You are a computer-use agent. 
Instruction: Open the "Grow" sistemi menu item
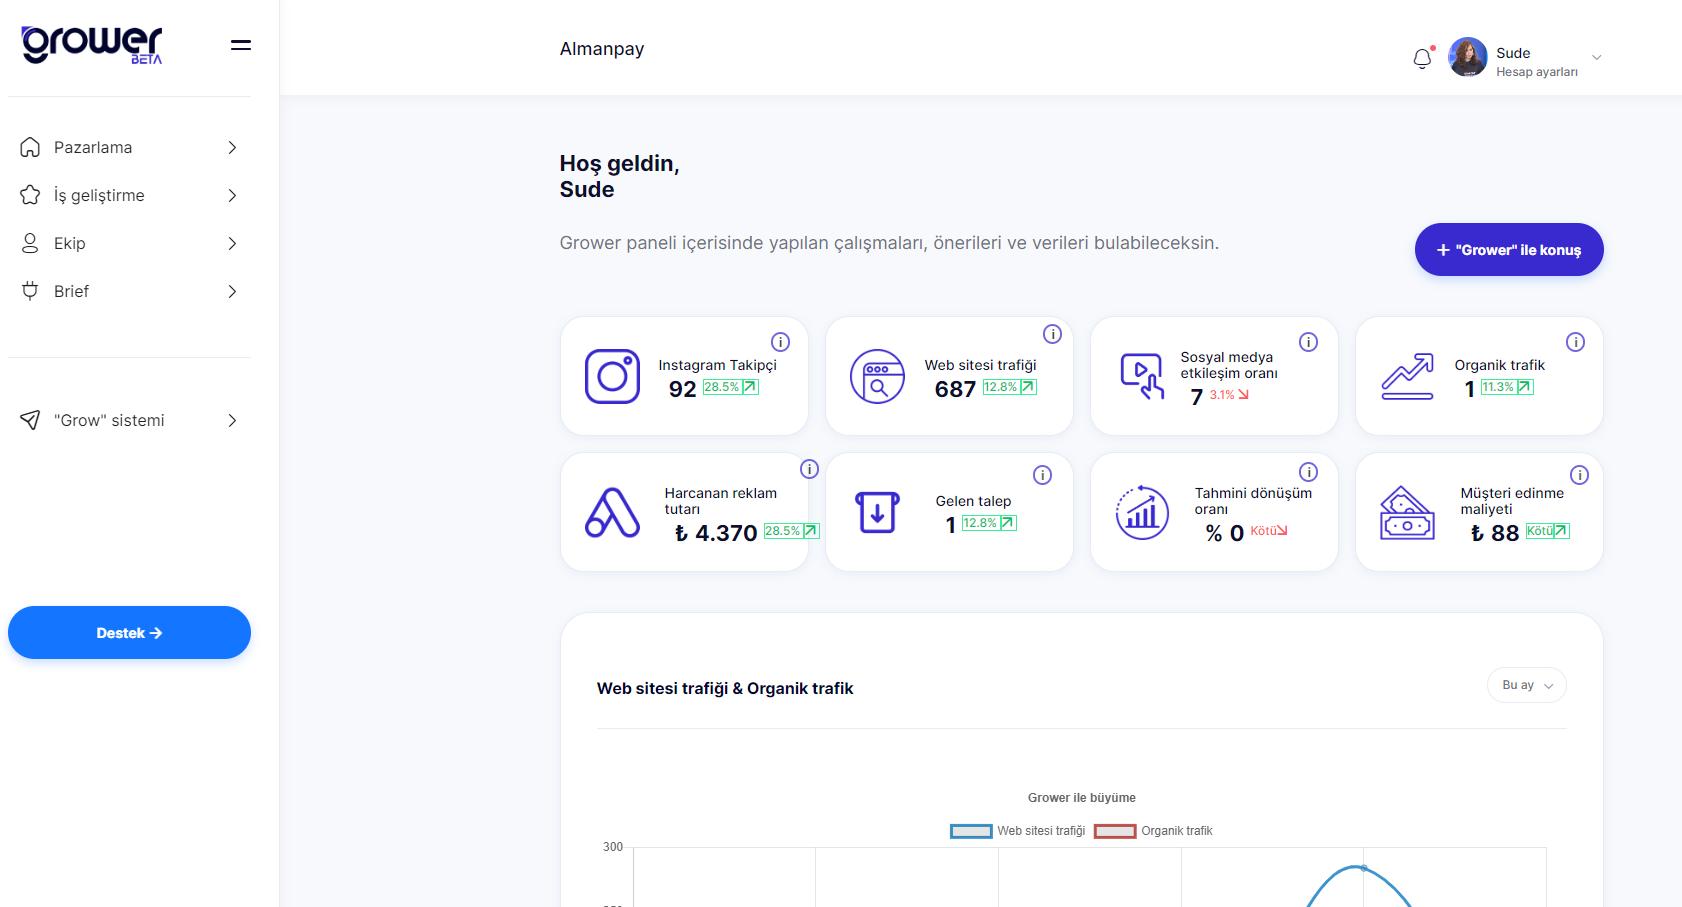click(x=129, y=420)
